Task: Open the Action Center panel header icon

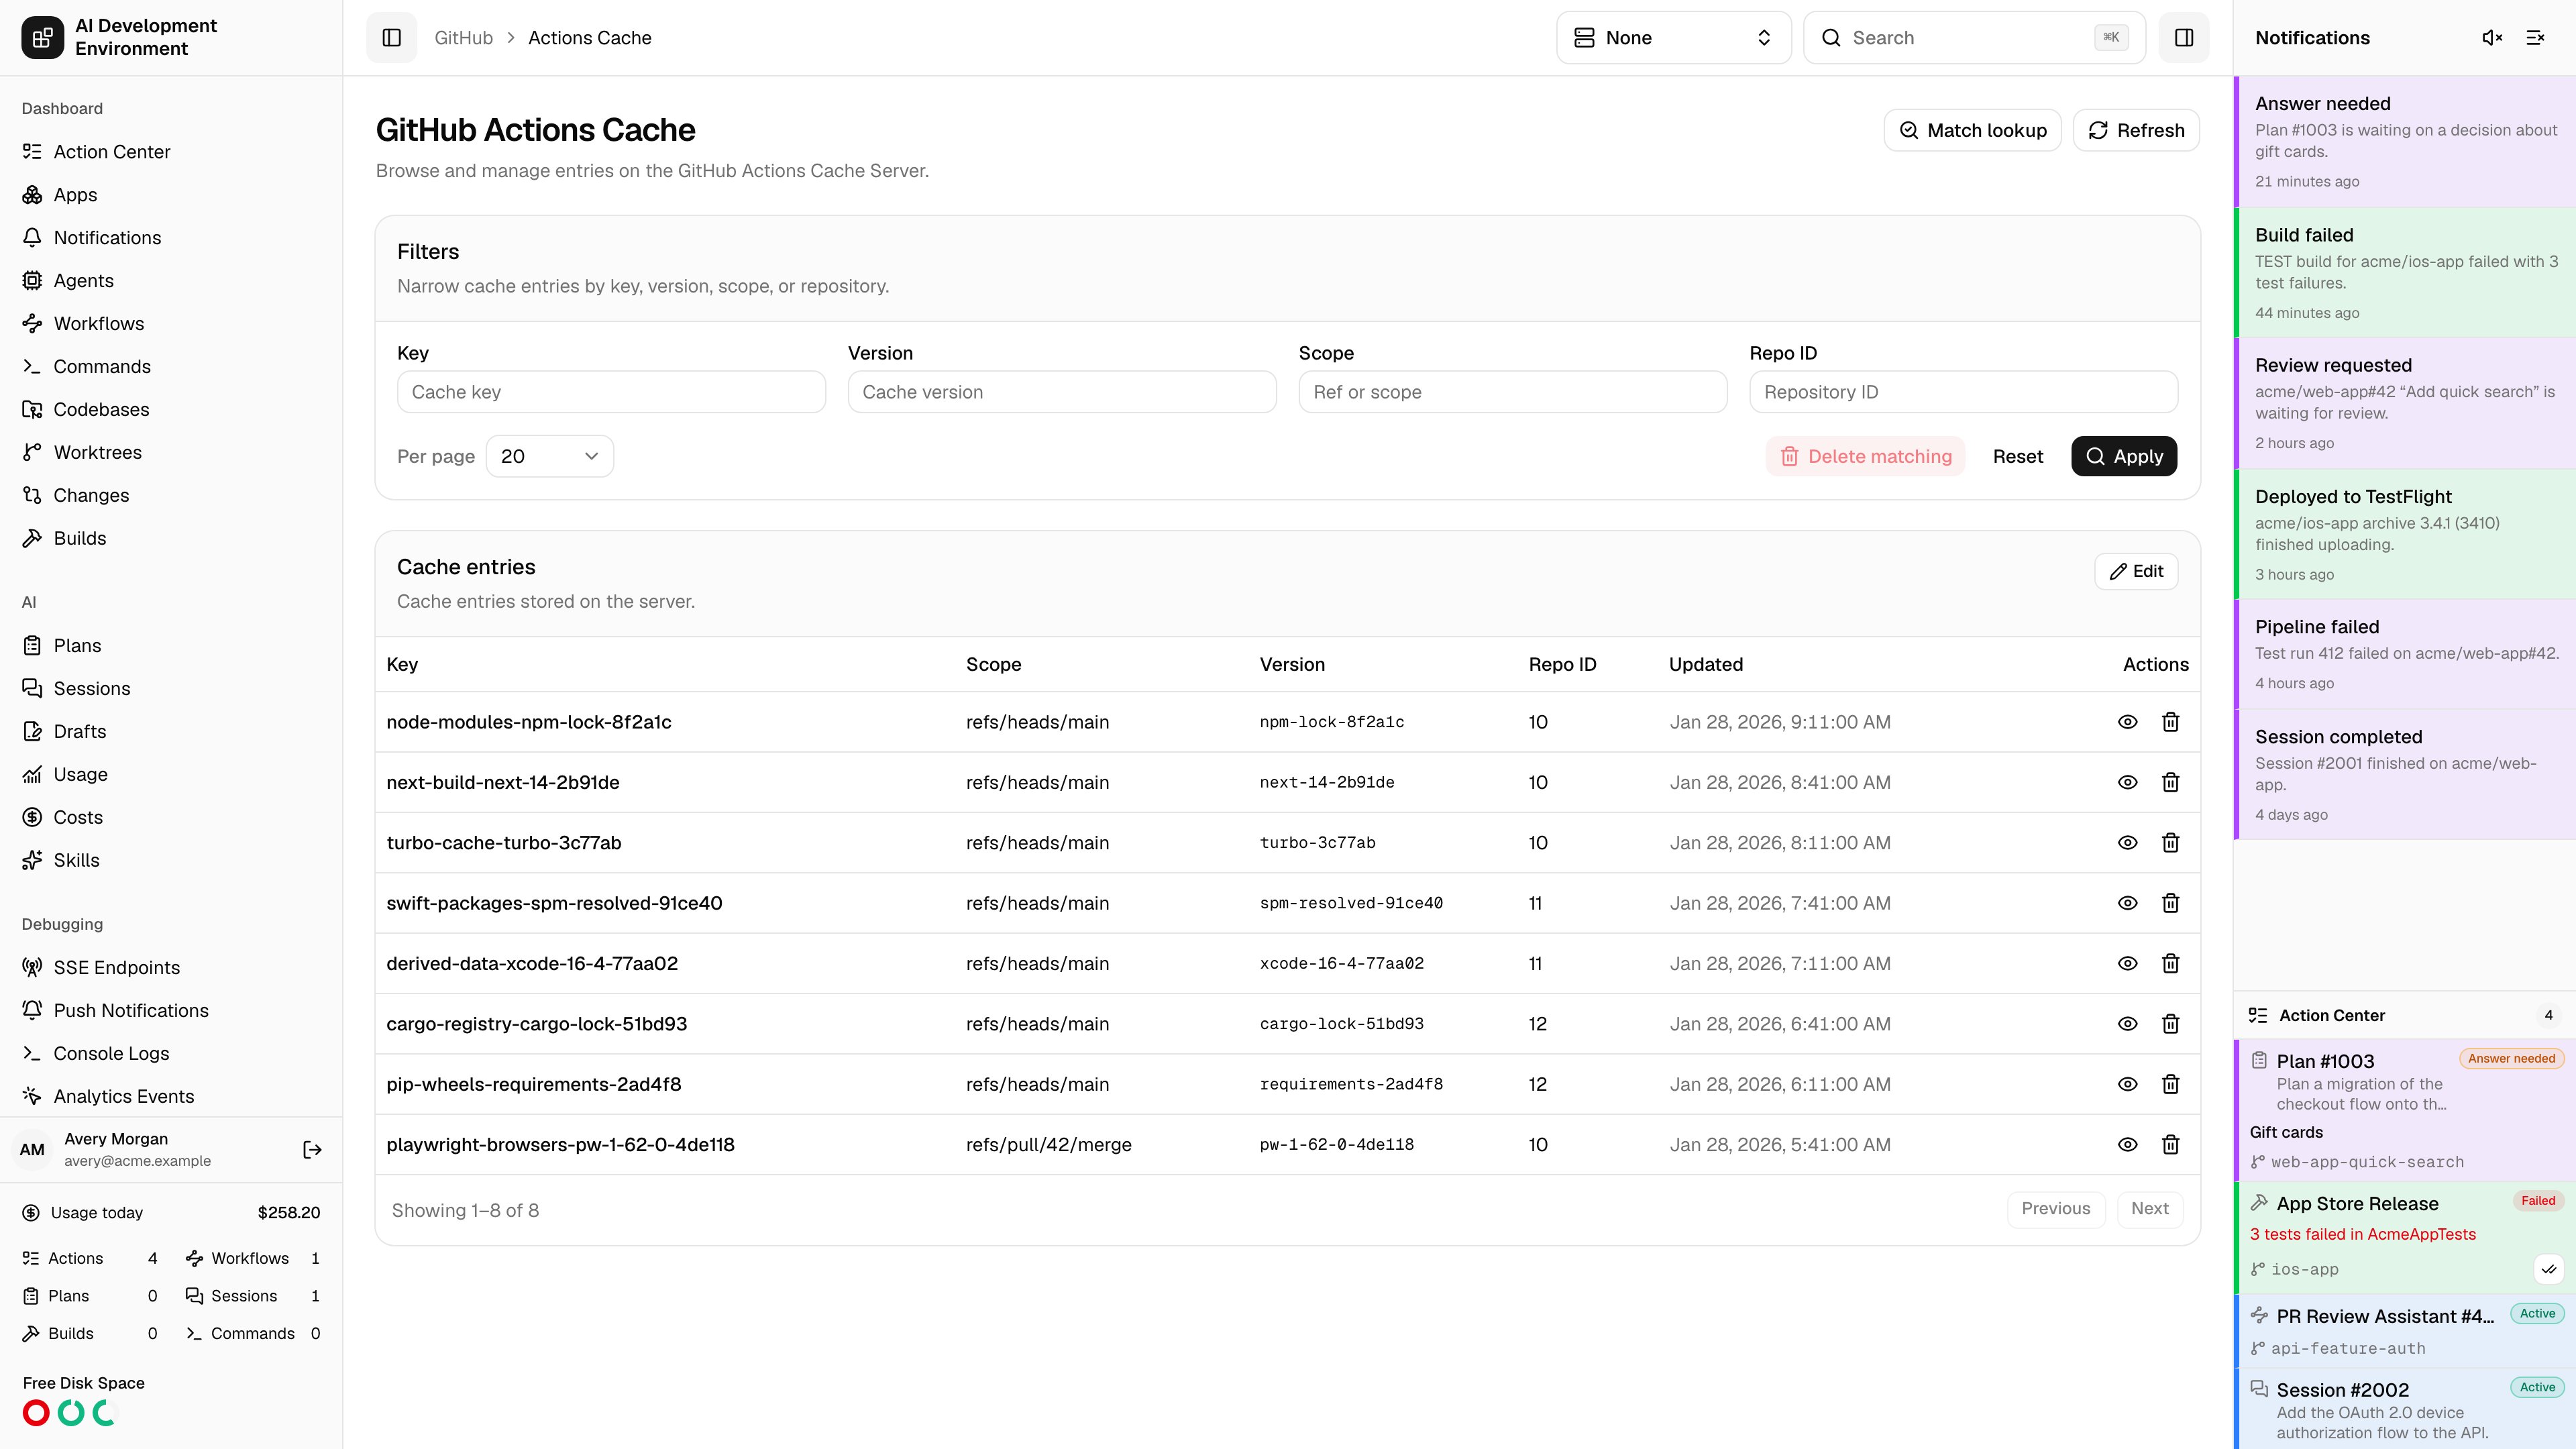Action: 2258,1015
